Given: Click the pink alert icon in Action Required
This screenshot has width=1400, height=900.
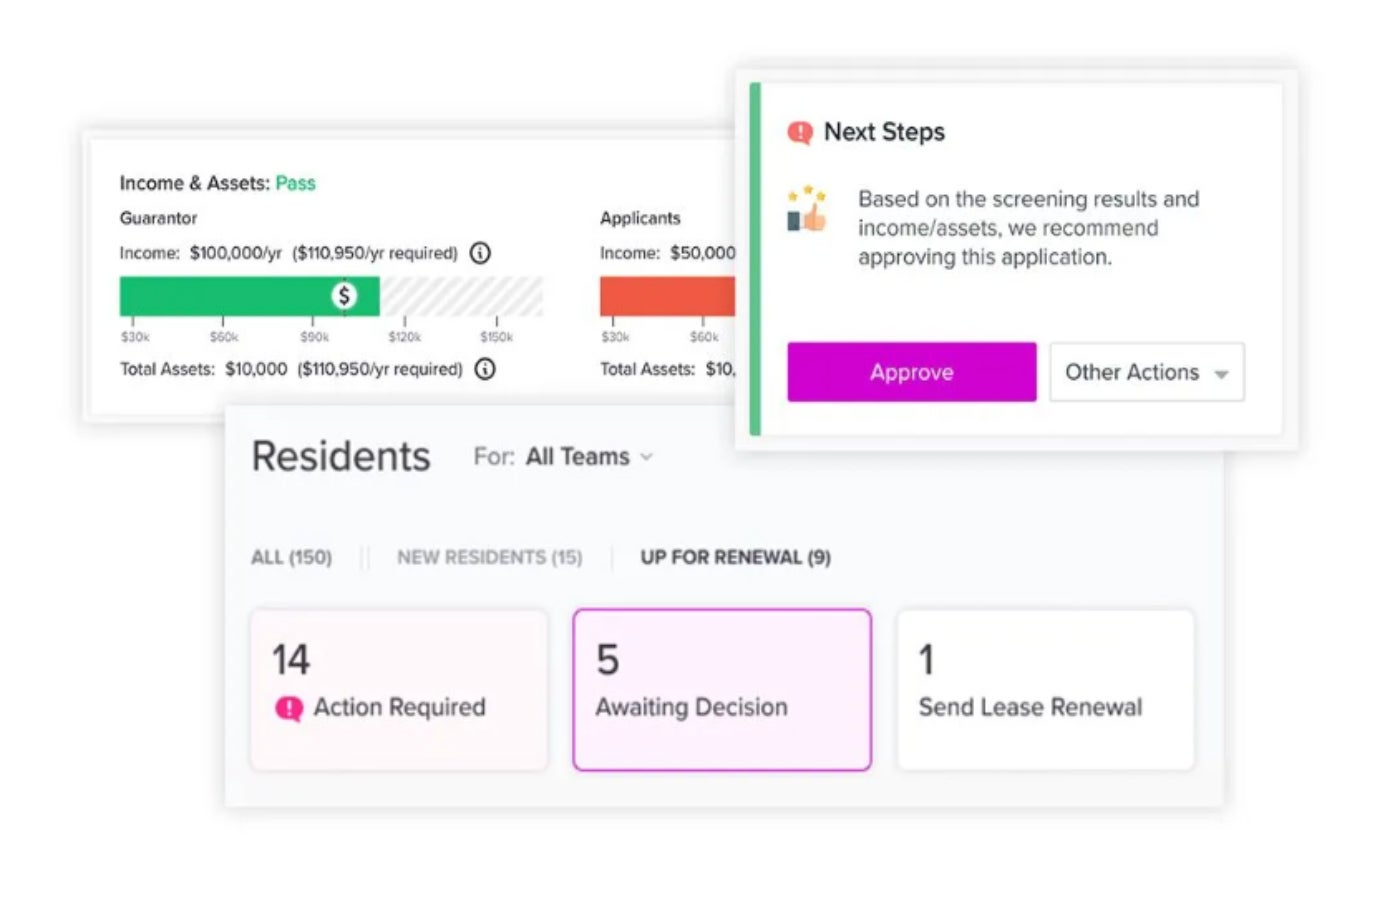Looking at the screenshot, I should (x=289, y=709).
